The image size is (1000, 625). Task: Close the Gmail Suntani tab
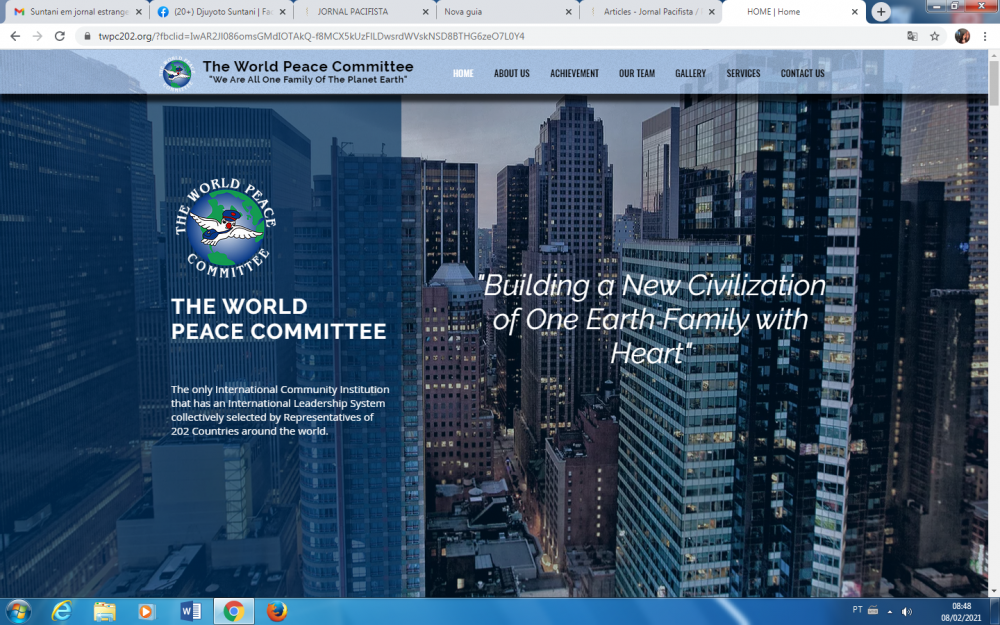[139, 11]
